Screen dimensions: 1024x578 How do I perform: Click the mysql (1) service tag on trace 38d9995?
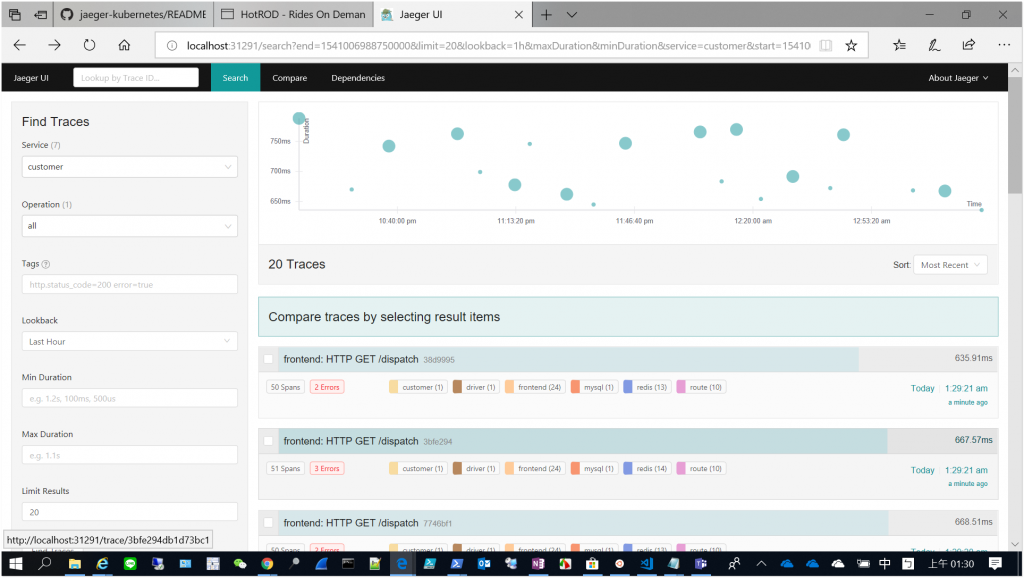(x=593, y=387)
